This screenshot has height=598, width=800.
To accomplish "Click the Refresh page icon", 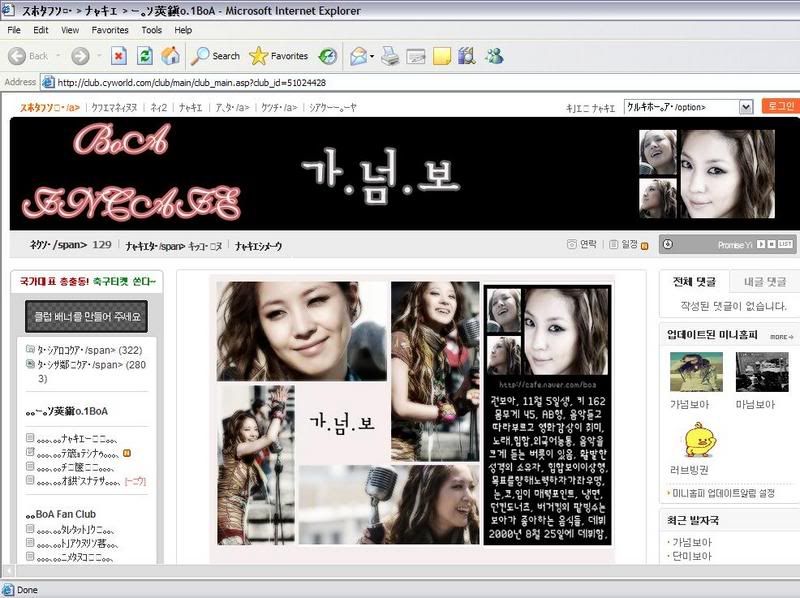I will click(x=145, y=56).
